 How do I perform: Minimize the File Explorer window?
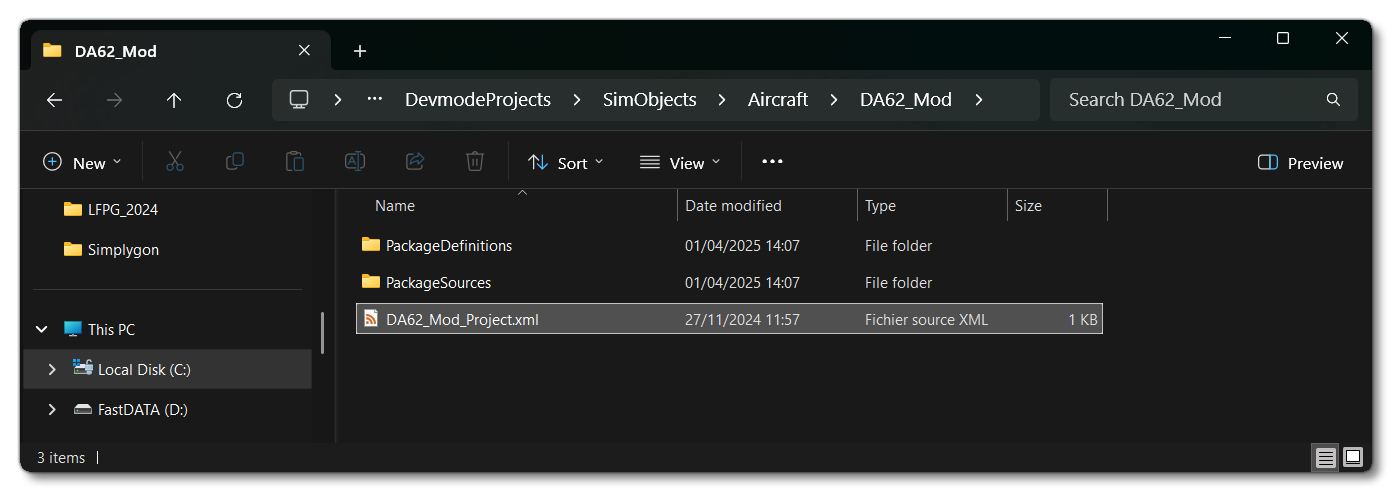[1224, 38]
